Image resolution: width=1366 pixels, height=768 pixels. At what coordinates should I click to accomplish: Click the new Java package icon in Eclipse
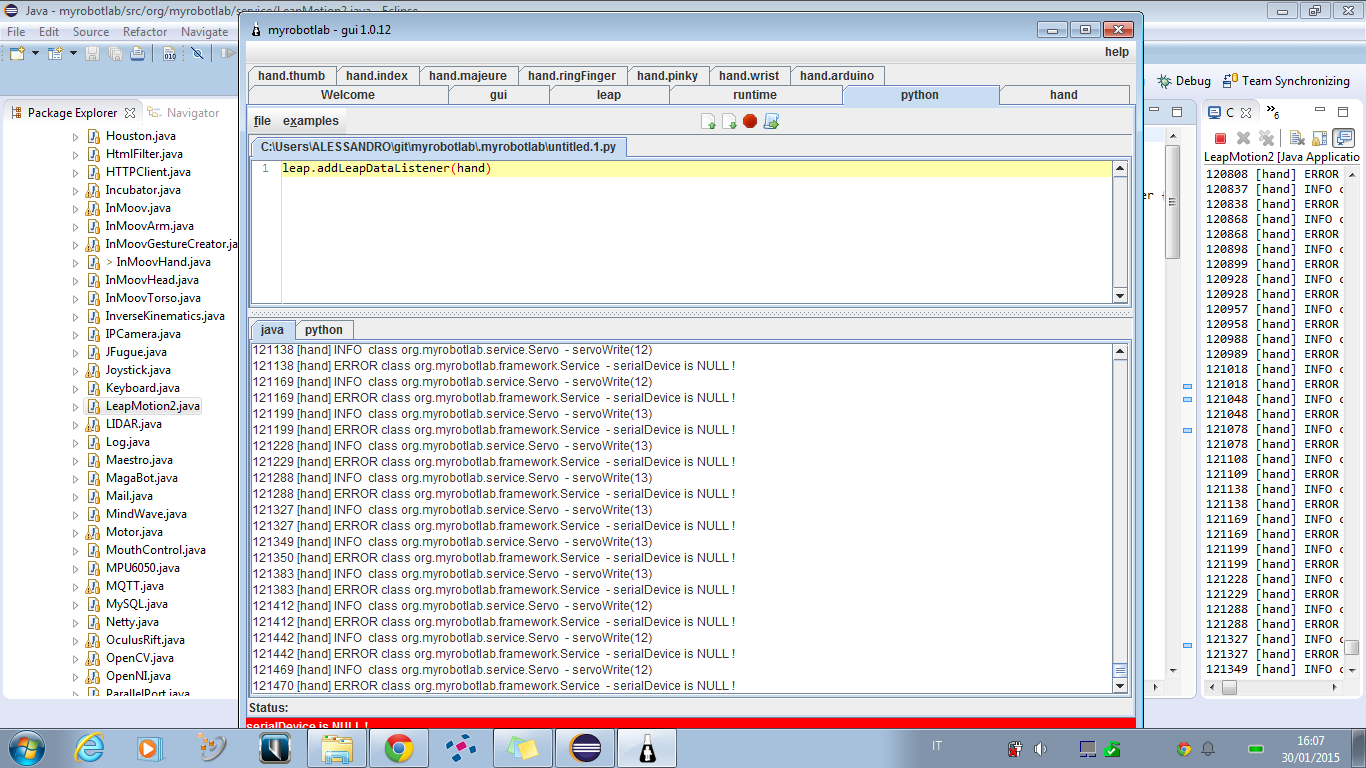[x=56, y=53]
